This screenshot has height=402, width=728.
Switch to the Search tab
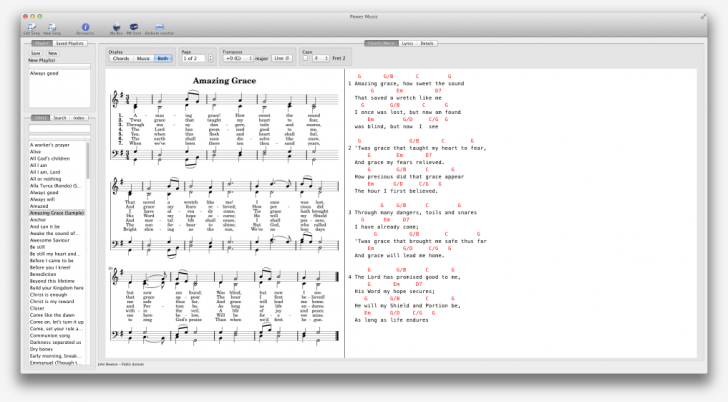pos(59,118)
